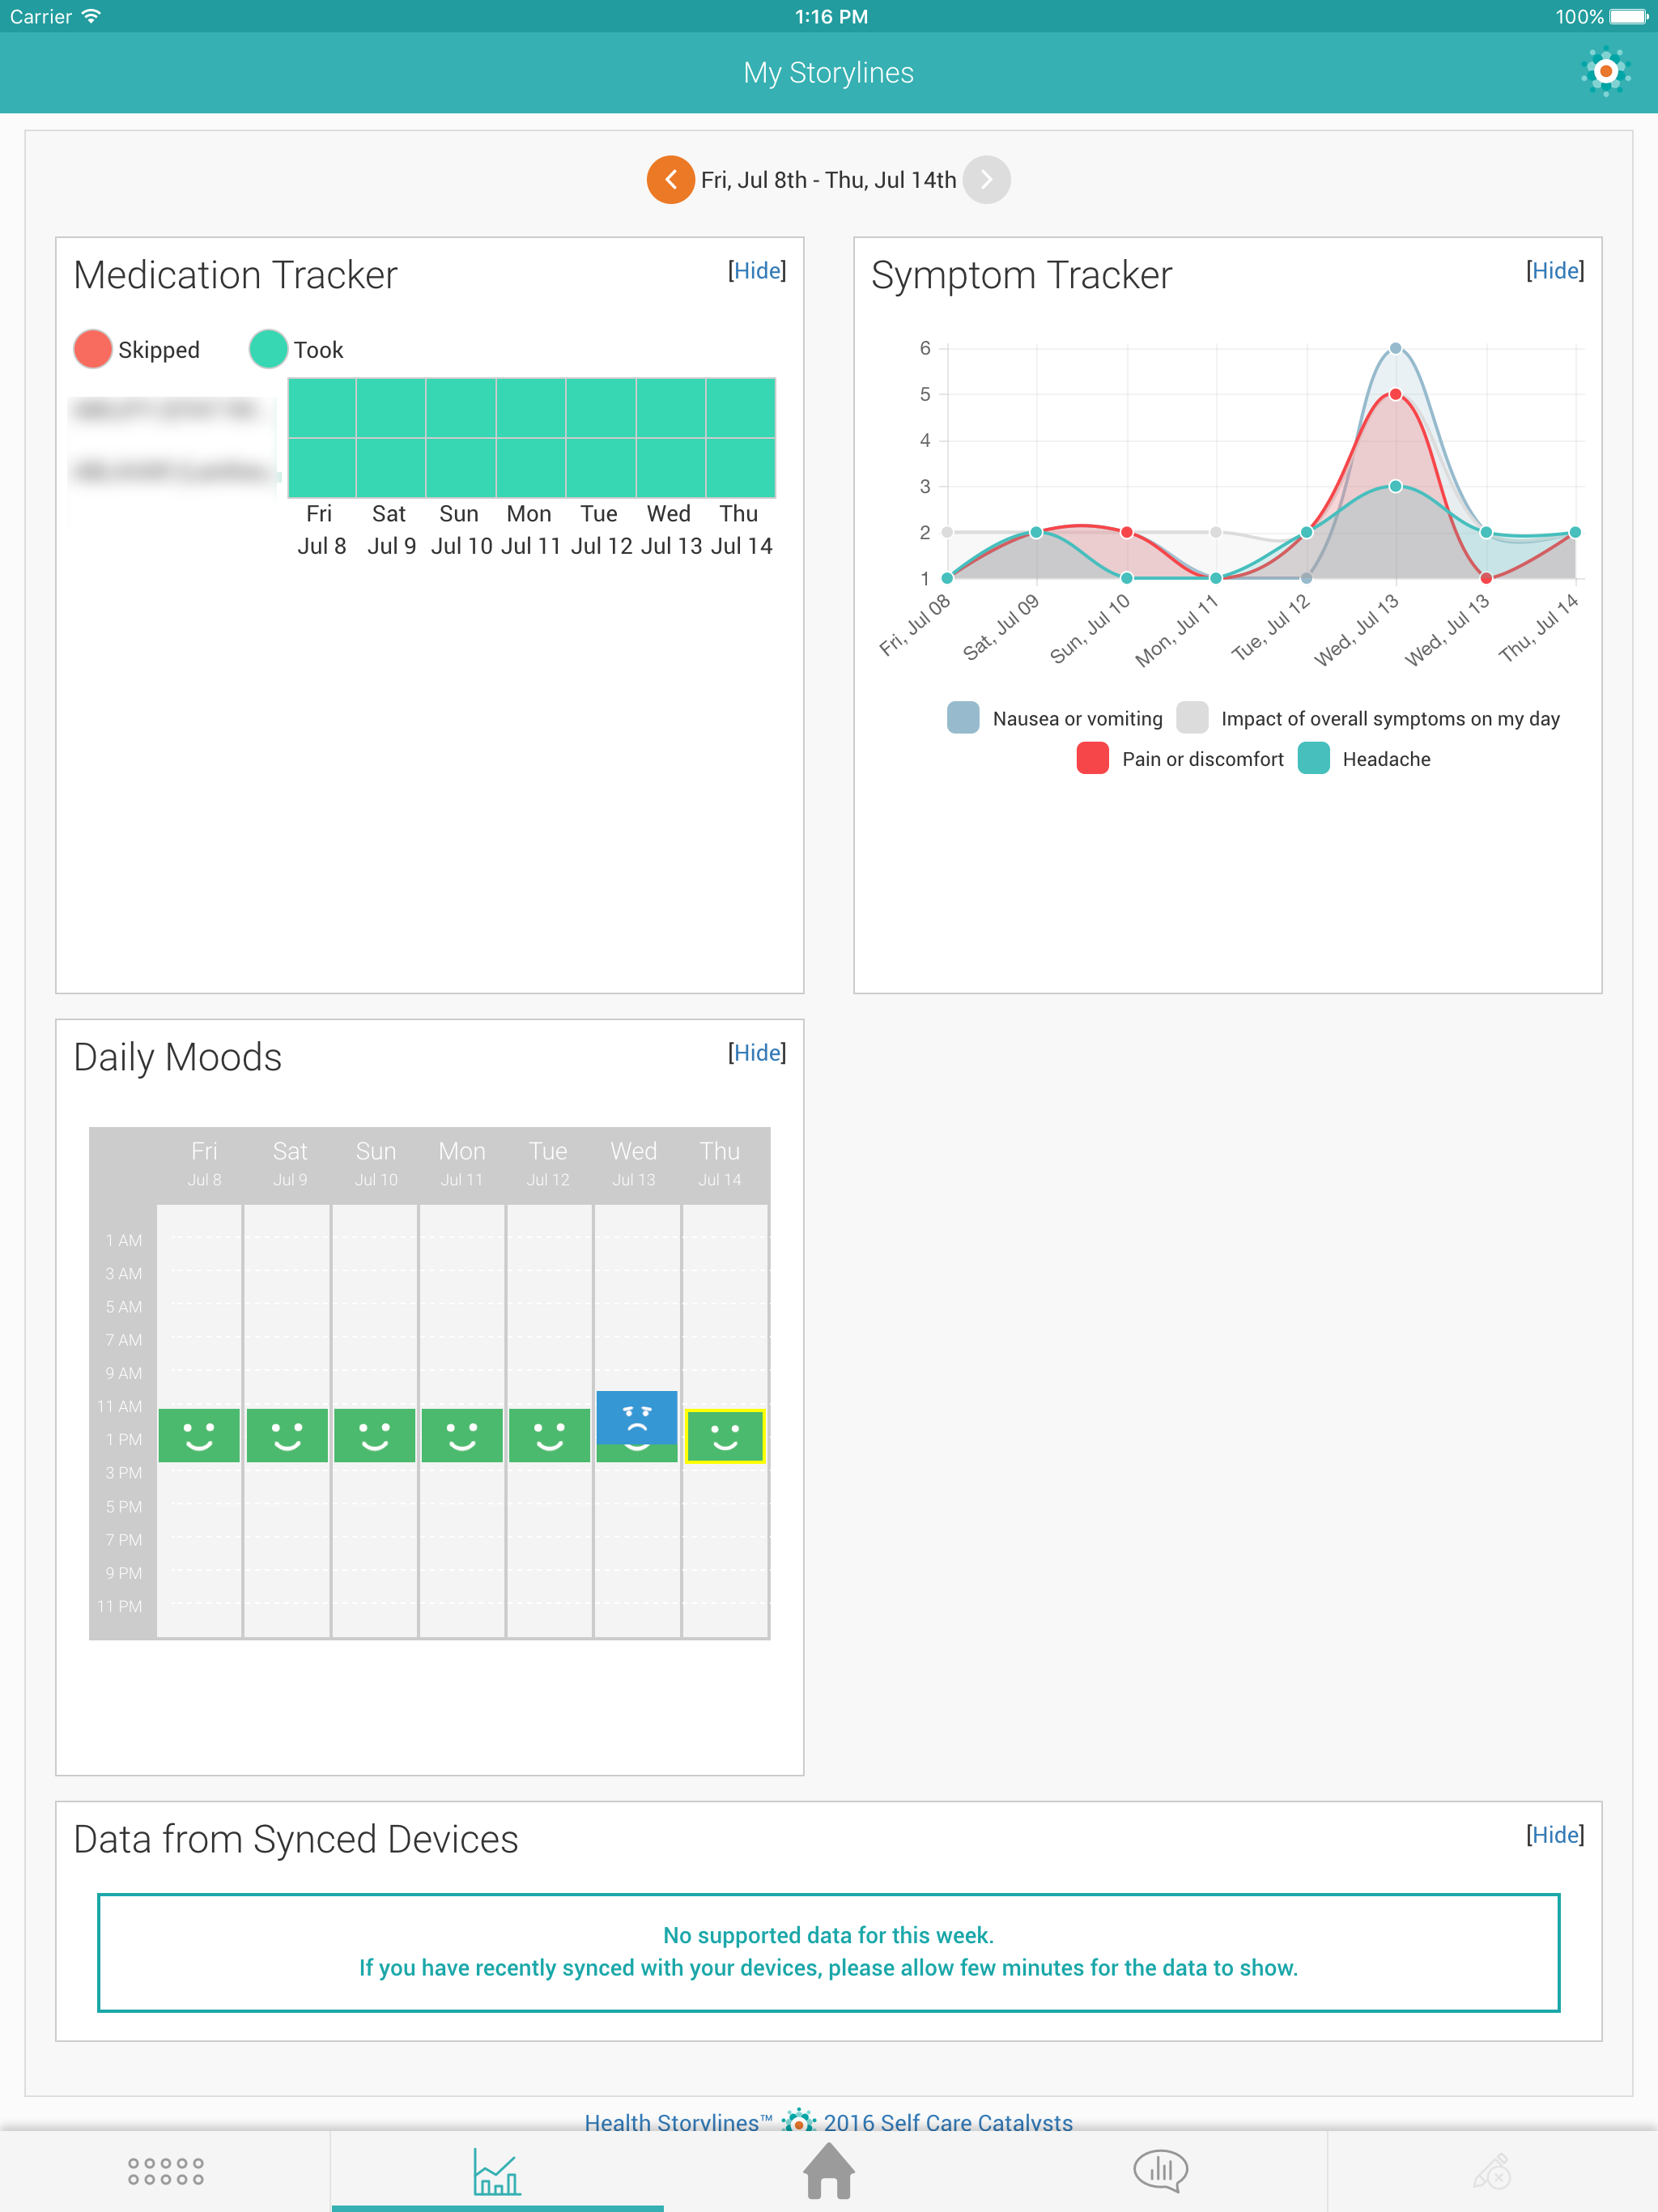Image resolution: width=1658 pixels, height=2212 pixels.
Task: Select the blue sad face on Wed
Action: (x=637, y=1417)
